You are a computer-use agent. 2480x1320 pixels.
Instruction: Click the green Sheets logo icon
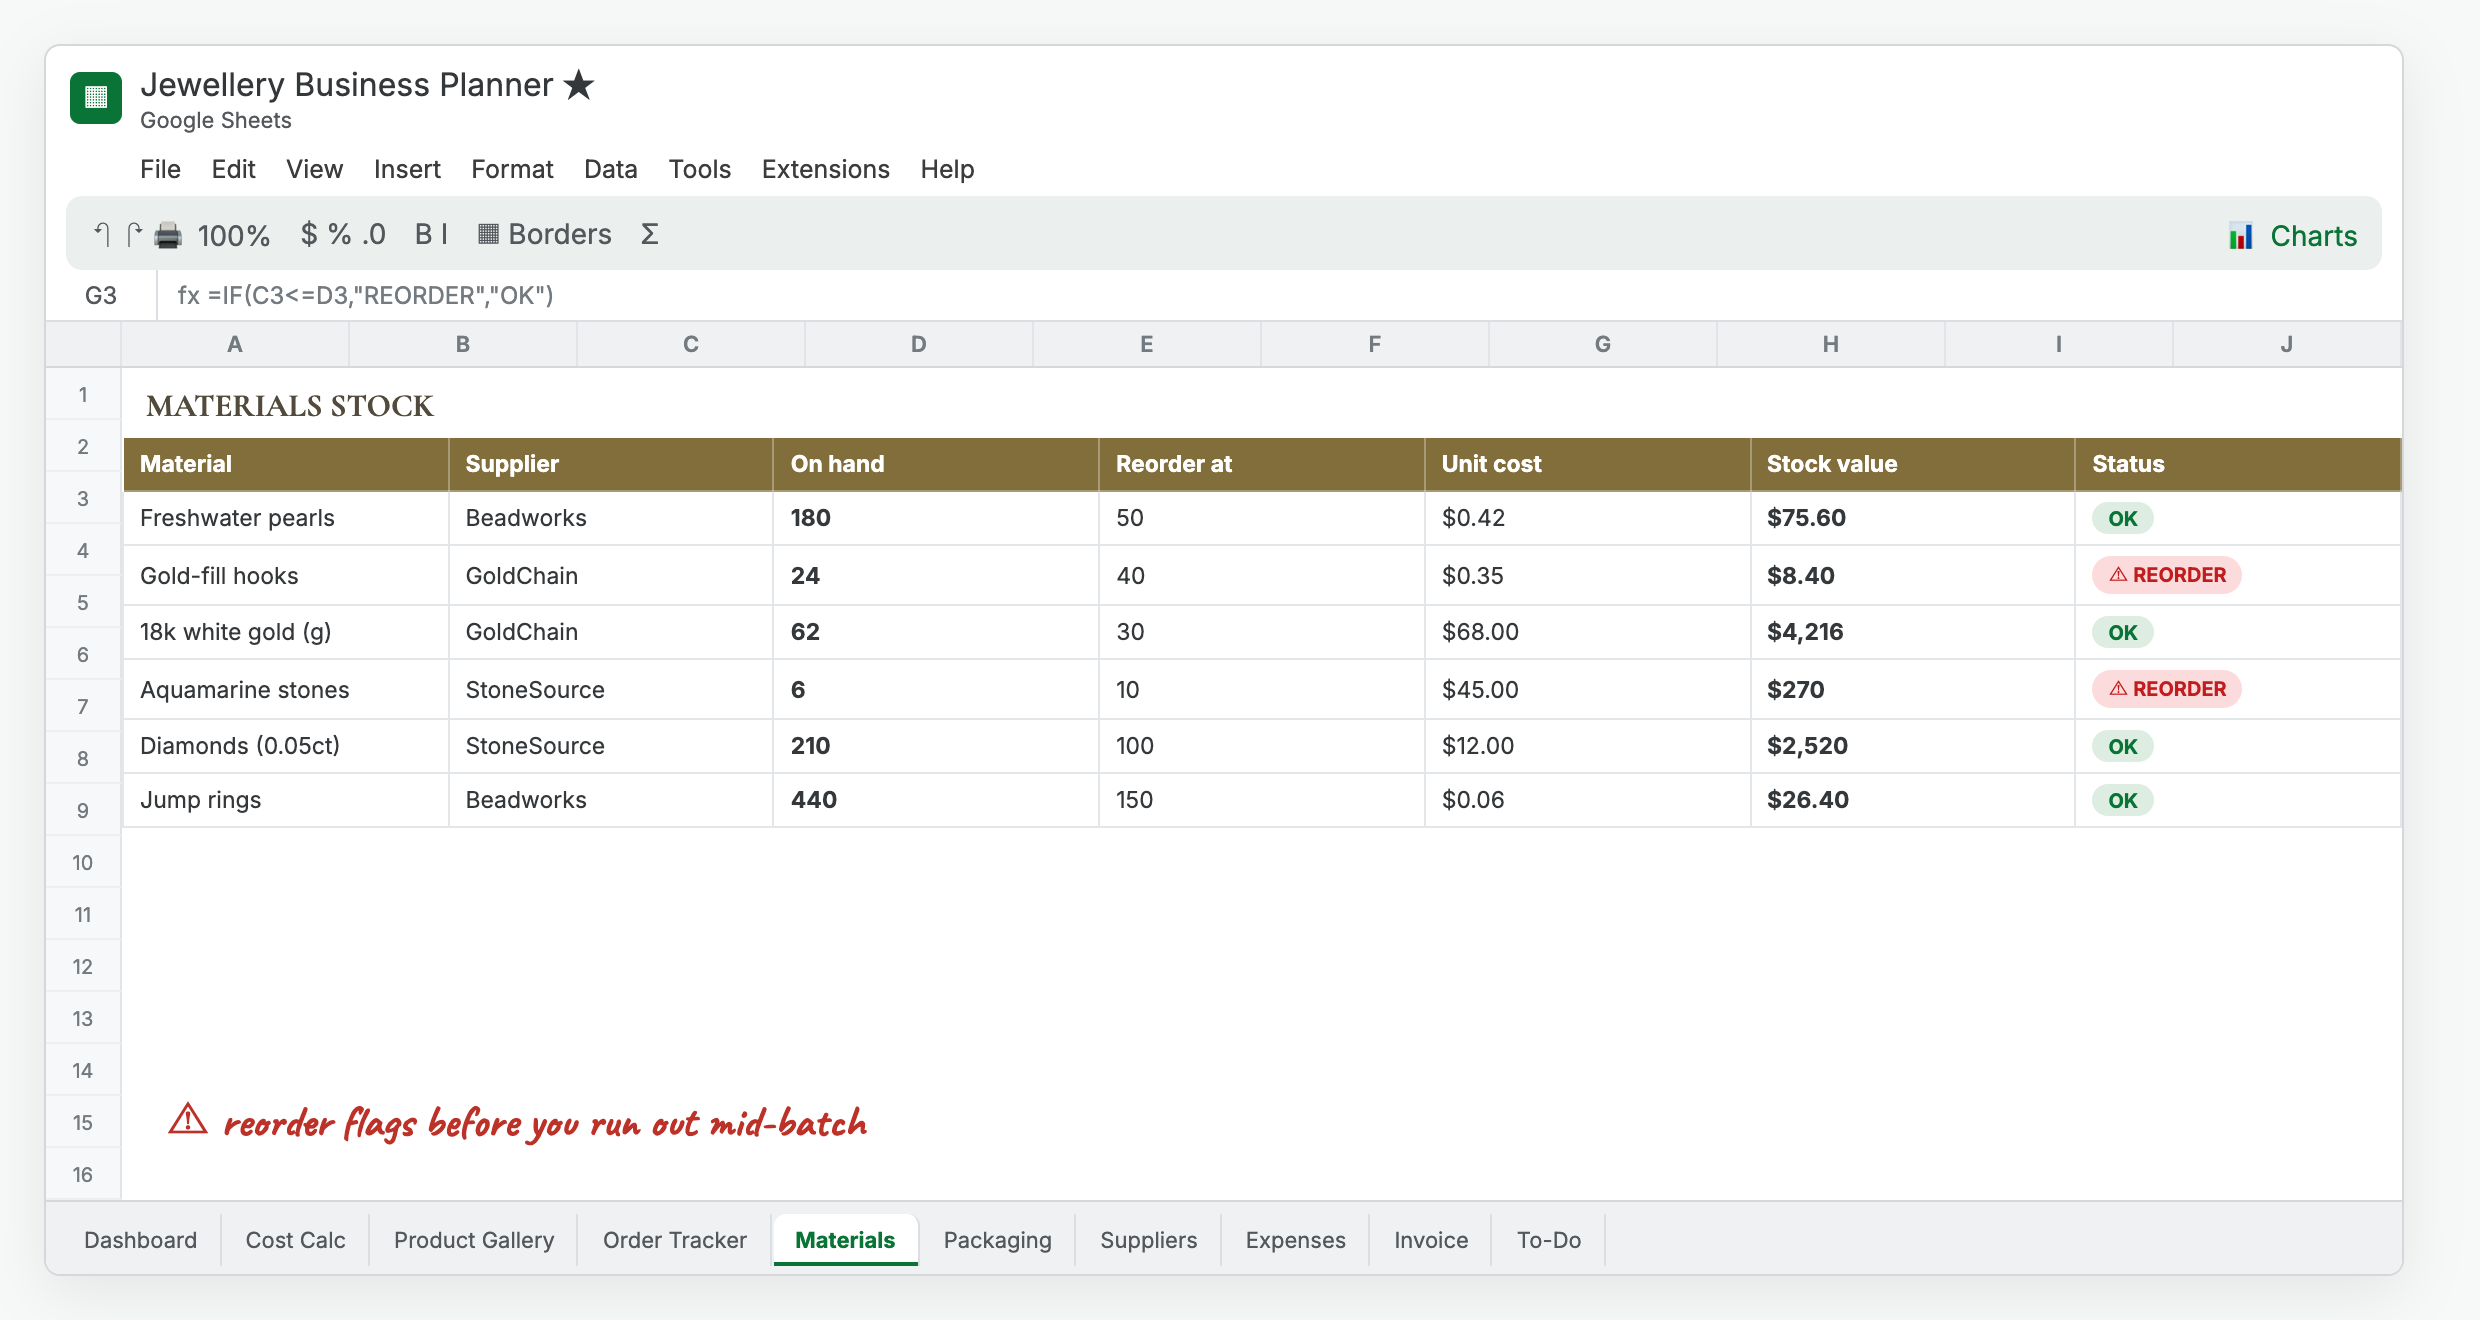pyautogui.click(x=96, y=97)
